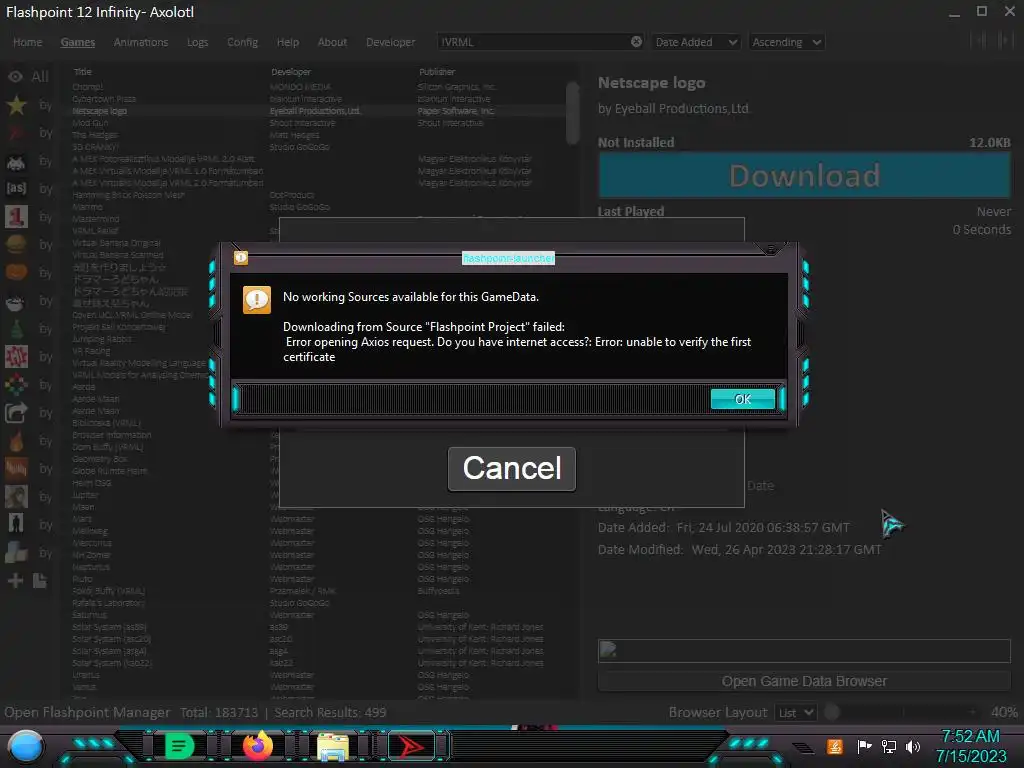Open the green notes app in taskbar
This screenshot has height=768, width=1024.
pos(179,746)
